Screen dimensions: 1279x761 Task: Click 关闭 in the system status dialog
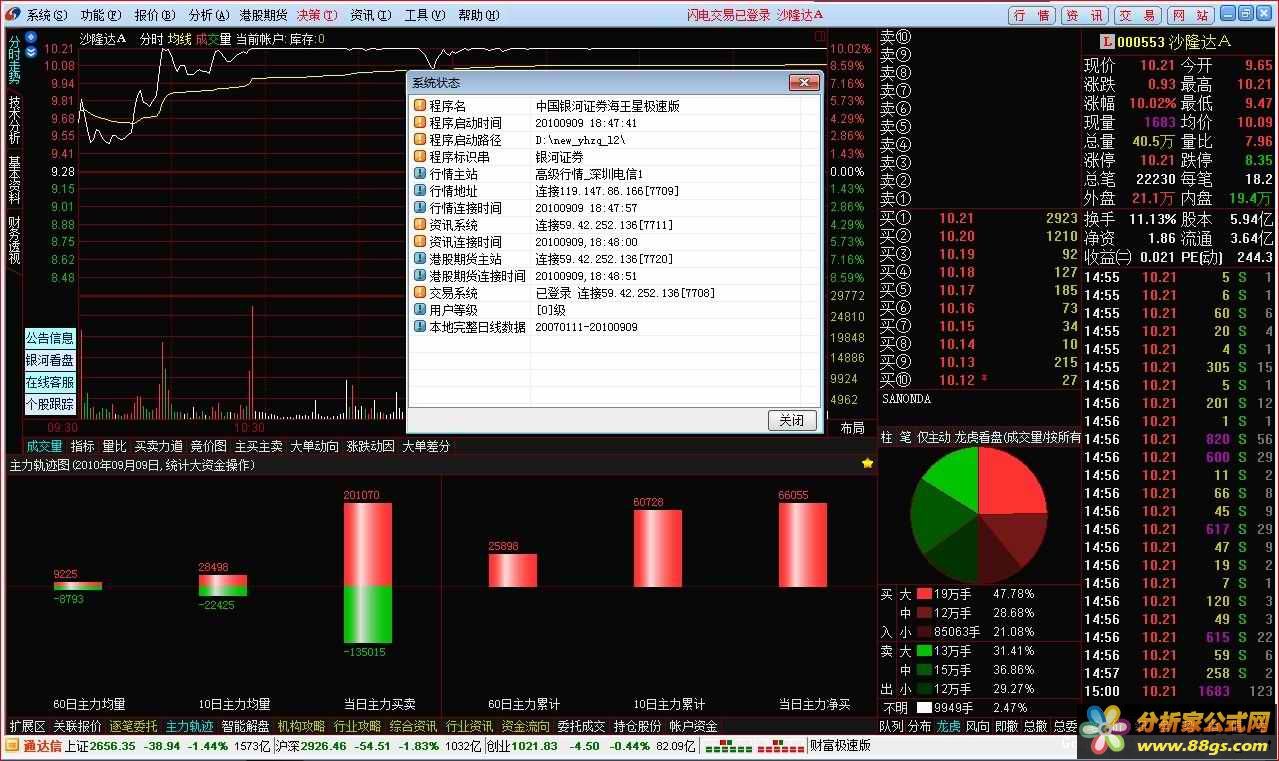pos(792,420)
